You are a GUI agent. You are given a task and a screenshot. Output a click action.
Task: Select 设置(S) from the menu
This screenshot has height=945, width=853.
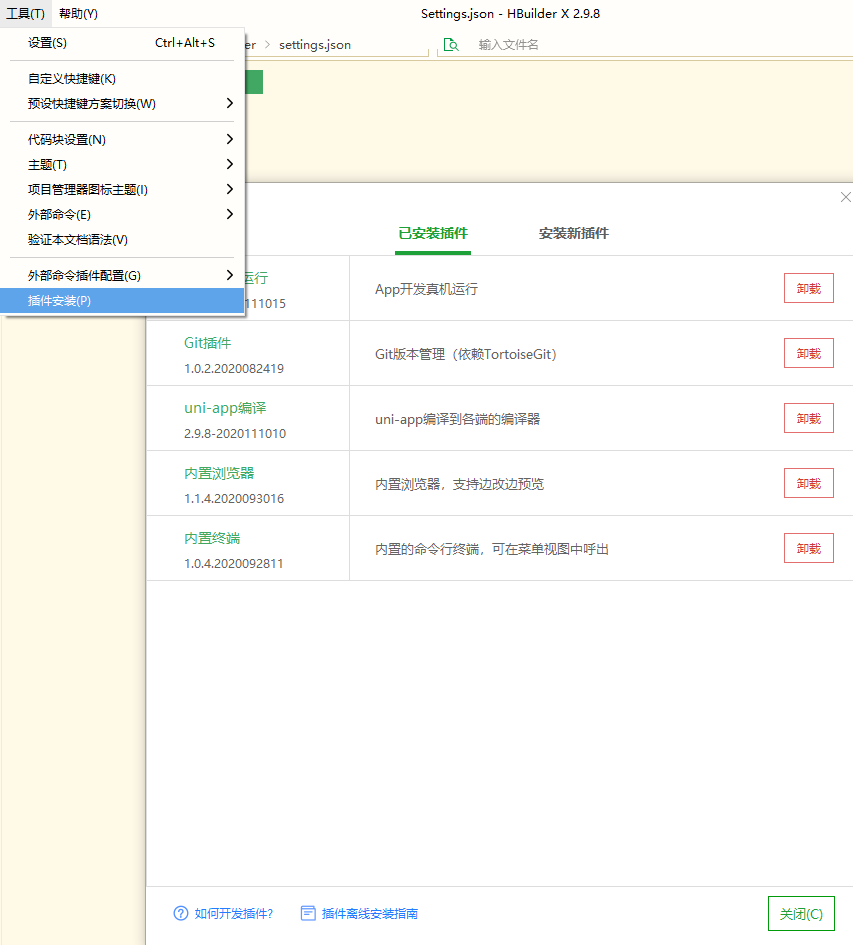pyautogui.click(x=122, y=43)
